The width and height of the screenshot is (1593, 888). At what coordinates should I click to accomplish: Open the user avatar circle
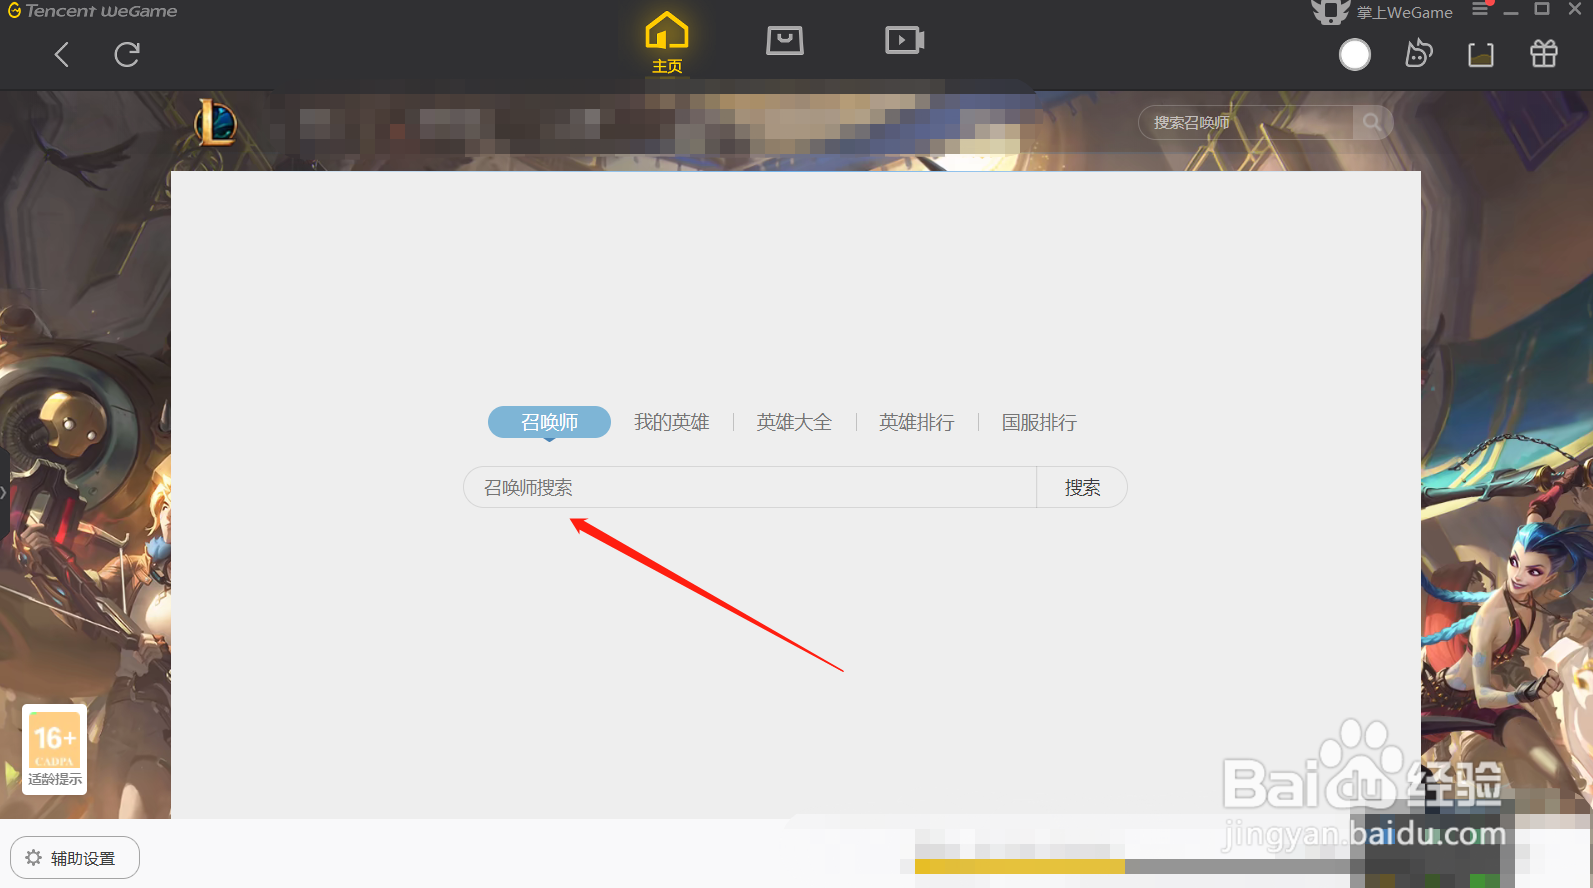click(x=1355, y=54)
